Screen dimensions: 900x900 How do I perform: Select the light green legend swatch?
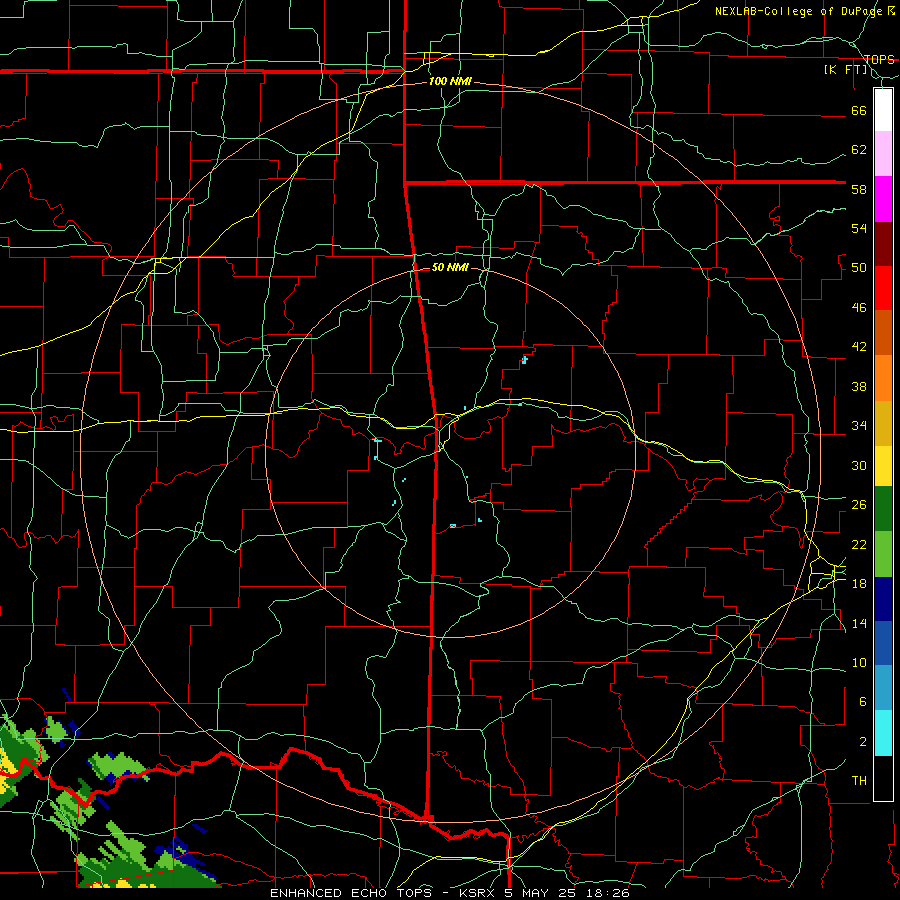pos(883,554)
